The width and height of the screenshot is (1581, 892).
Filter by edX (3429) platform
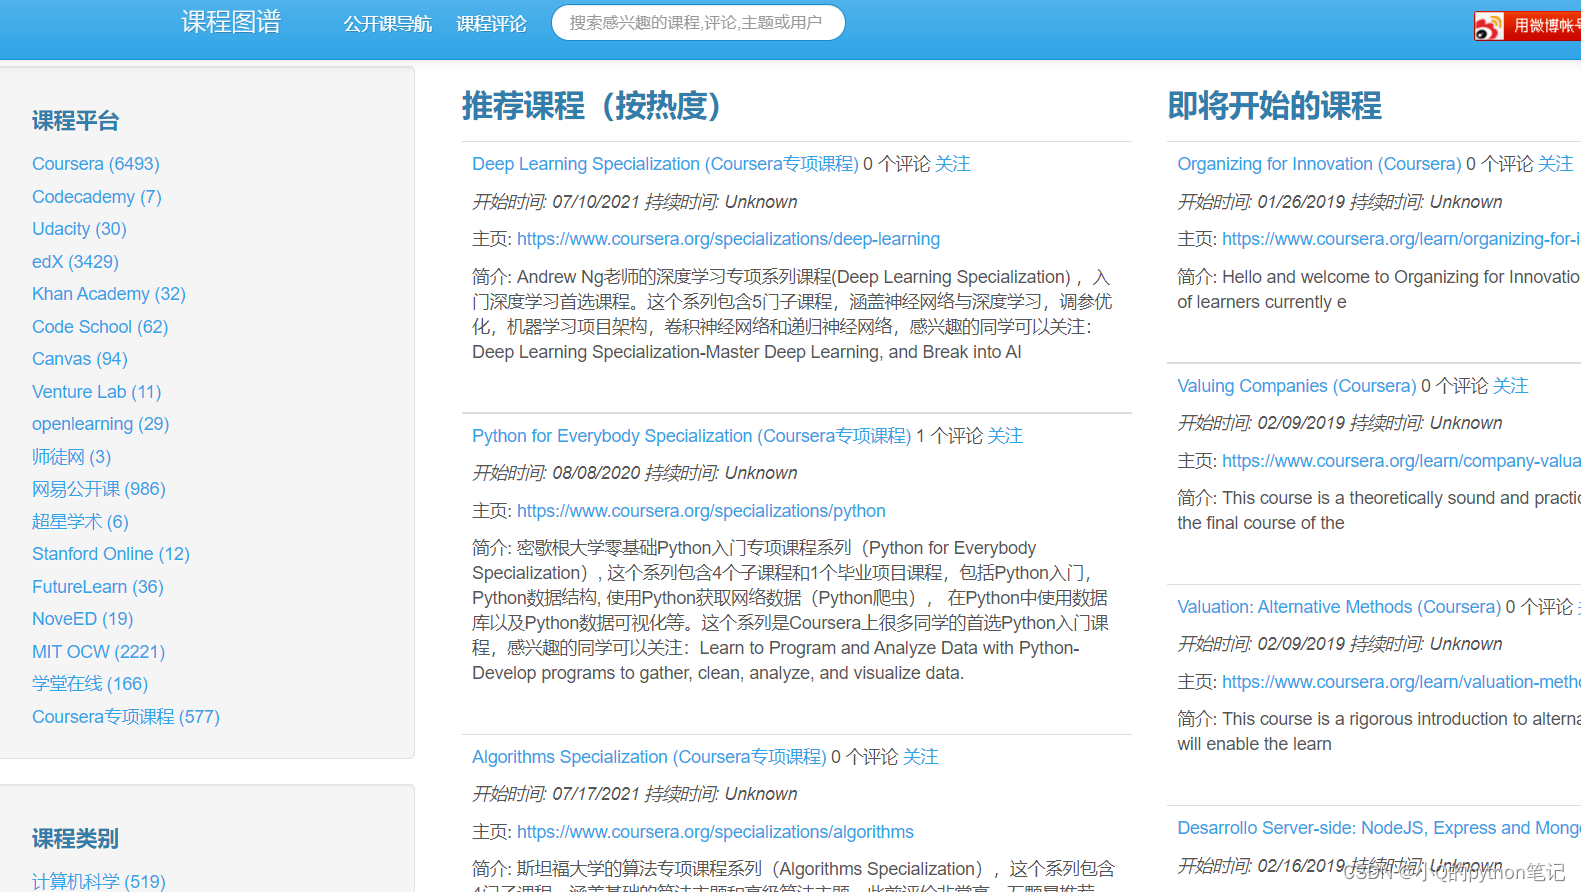point(75,262)
